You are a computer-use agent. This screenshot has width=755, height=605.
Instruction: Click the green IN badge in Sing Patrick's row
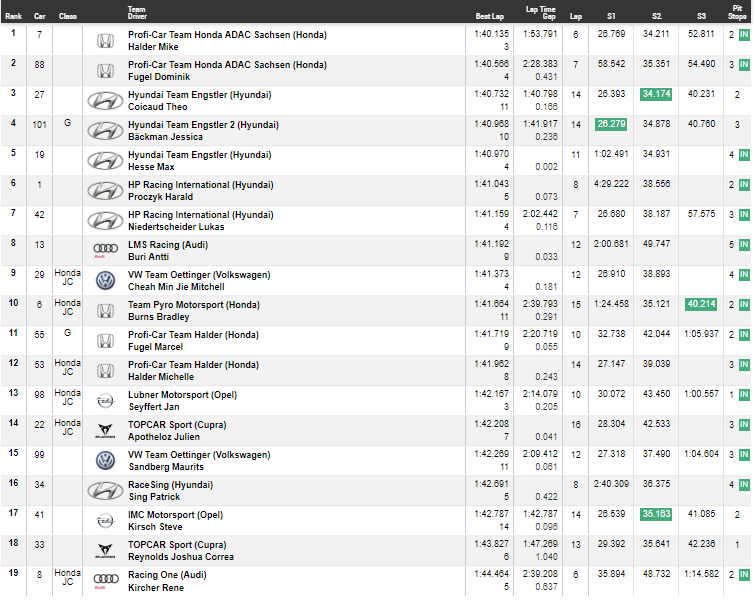744,485
